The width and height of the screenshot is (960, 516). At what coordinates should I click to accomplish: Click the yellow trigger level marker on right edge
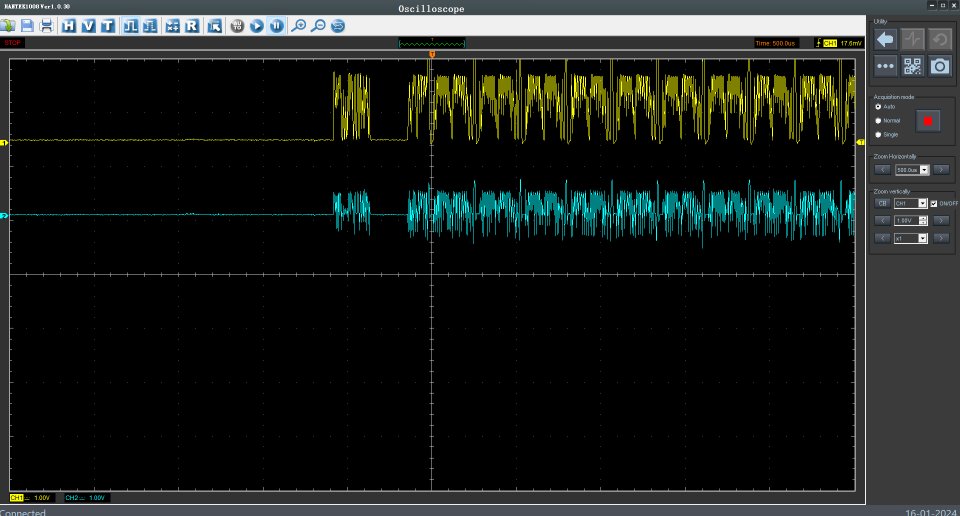[860, 142]
